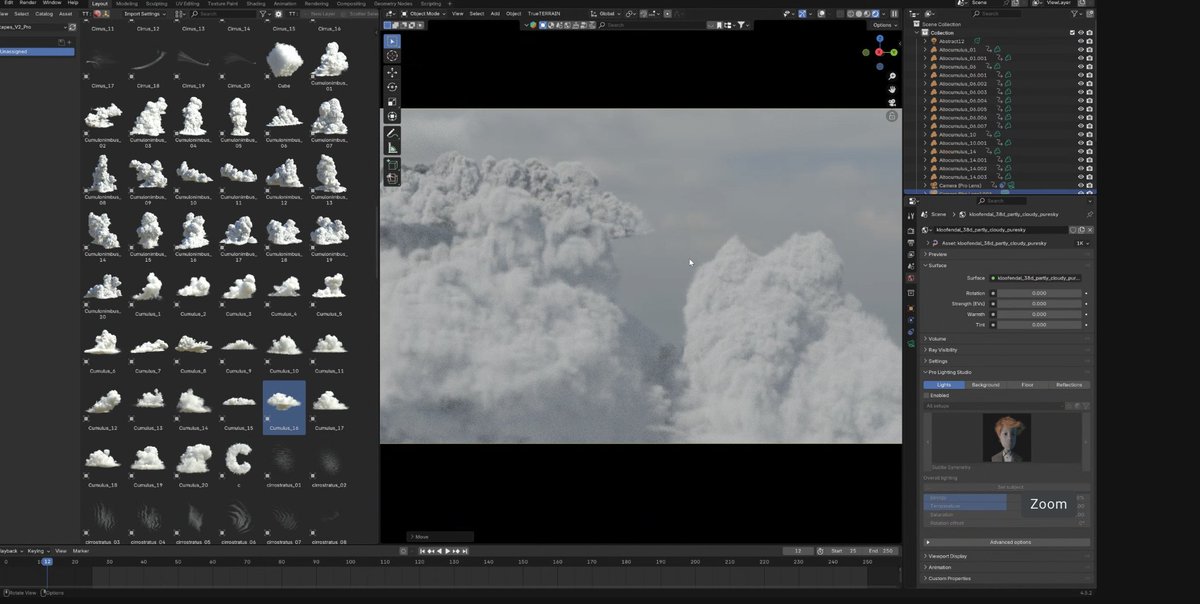The height and width of the screenshot is (604, 1200).
Task: Open the Rendering menu in the top bar
Action: coord(317,4)
